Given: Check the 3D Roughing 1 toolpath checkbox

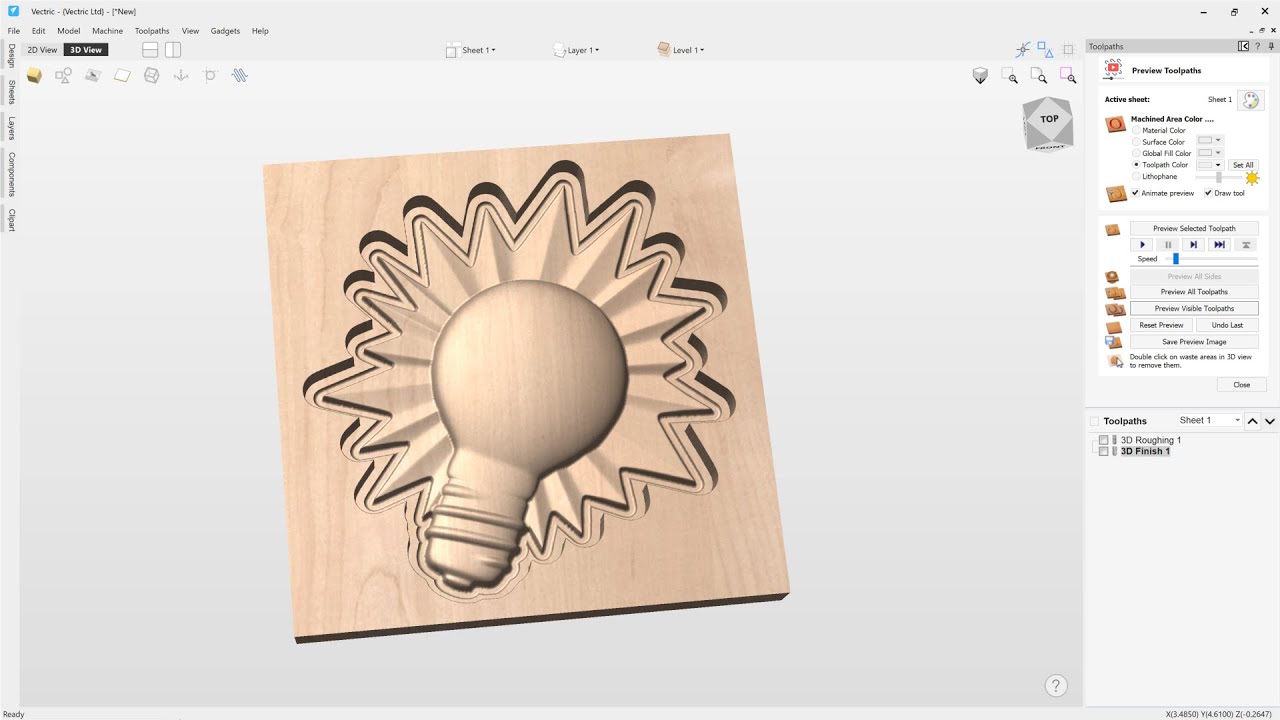Looking at the screenshot, I should tap(1104, 440).
